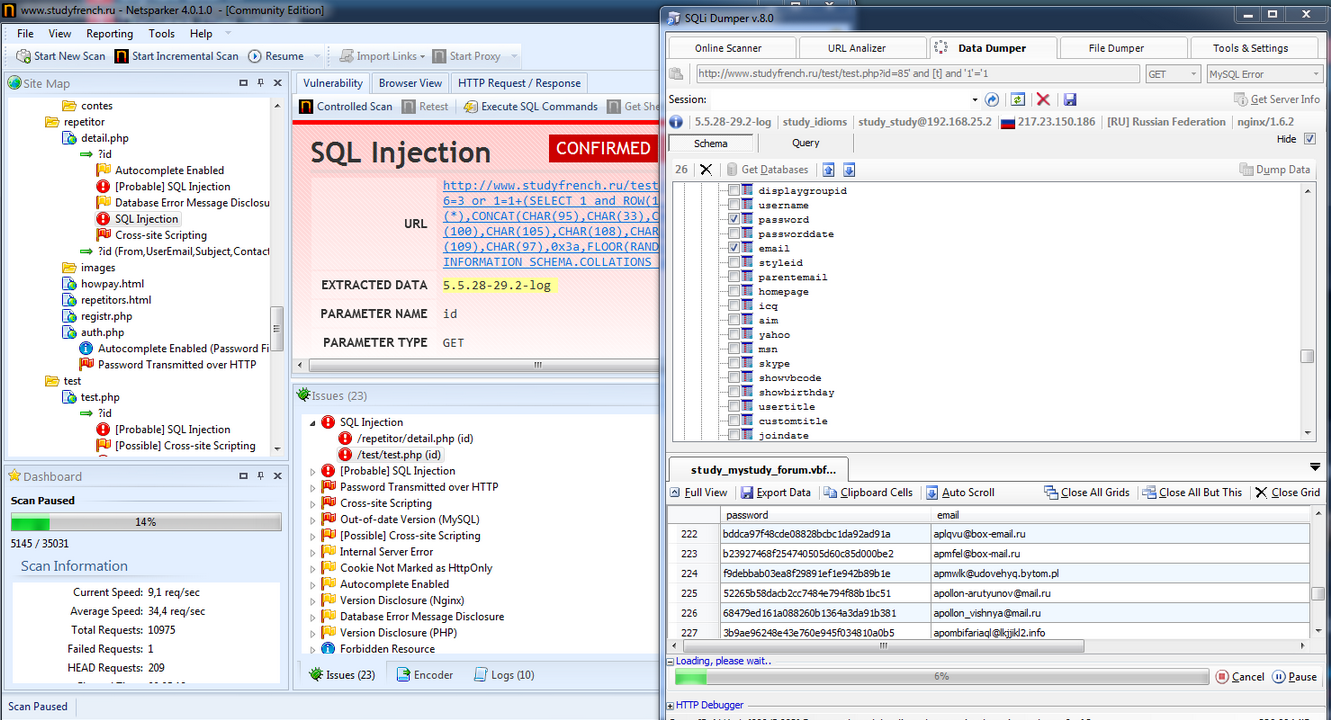Check the passworddate column checkbox
Viewport: 1331px width, 720px height.
point(734,234)
